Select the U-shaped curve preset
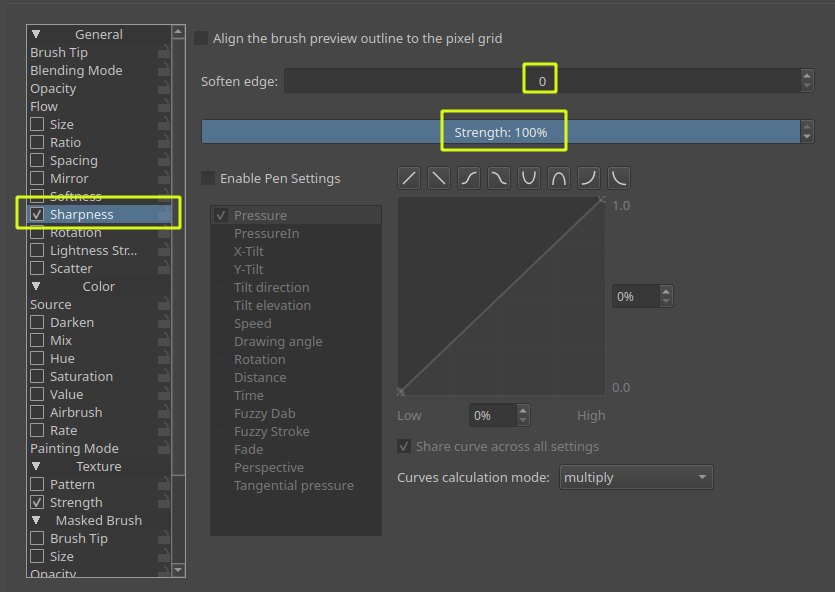Screen dimensions: 835x592 coord(529,178)
